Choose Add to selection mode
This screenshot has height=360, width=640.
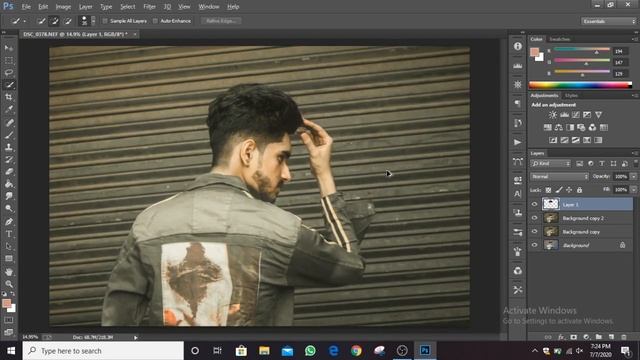click(54, 21)
